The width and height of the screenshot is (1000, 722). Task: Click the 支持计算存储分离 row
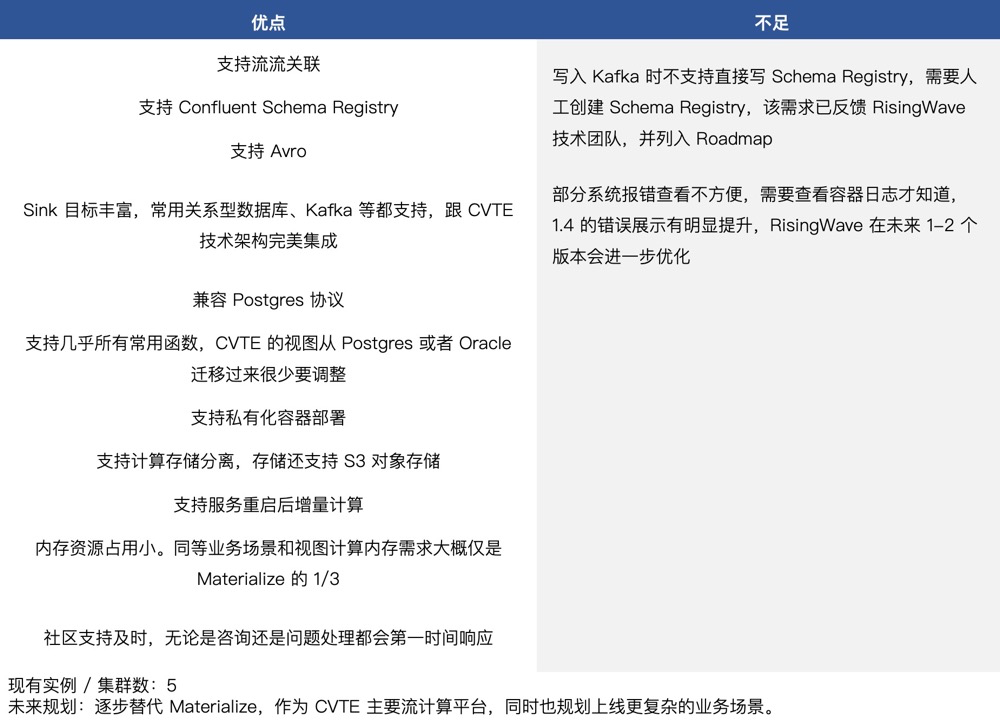268,461
